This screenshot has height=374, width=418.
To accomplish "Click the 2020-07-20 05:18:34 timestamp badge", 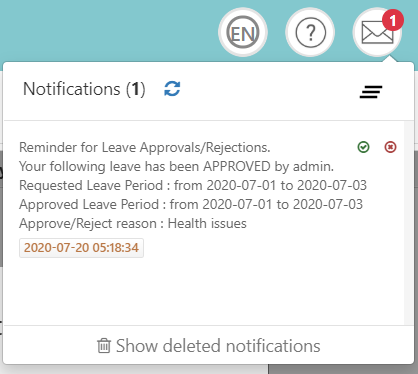I will (x=81, y=248).
